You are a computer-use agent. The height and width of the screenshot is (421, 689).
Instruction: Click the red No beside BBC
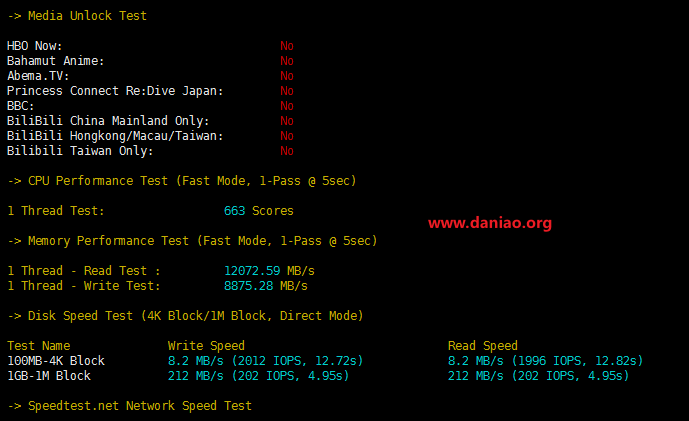pos(287,106)
